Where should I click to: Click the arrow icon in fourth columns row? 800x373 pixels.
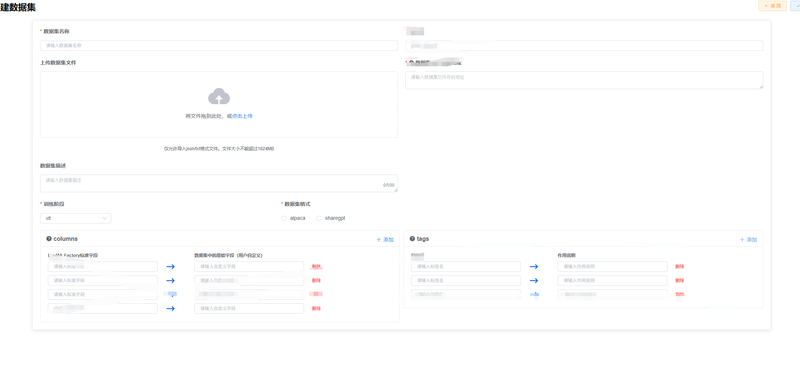[x=170, y=309]
